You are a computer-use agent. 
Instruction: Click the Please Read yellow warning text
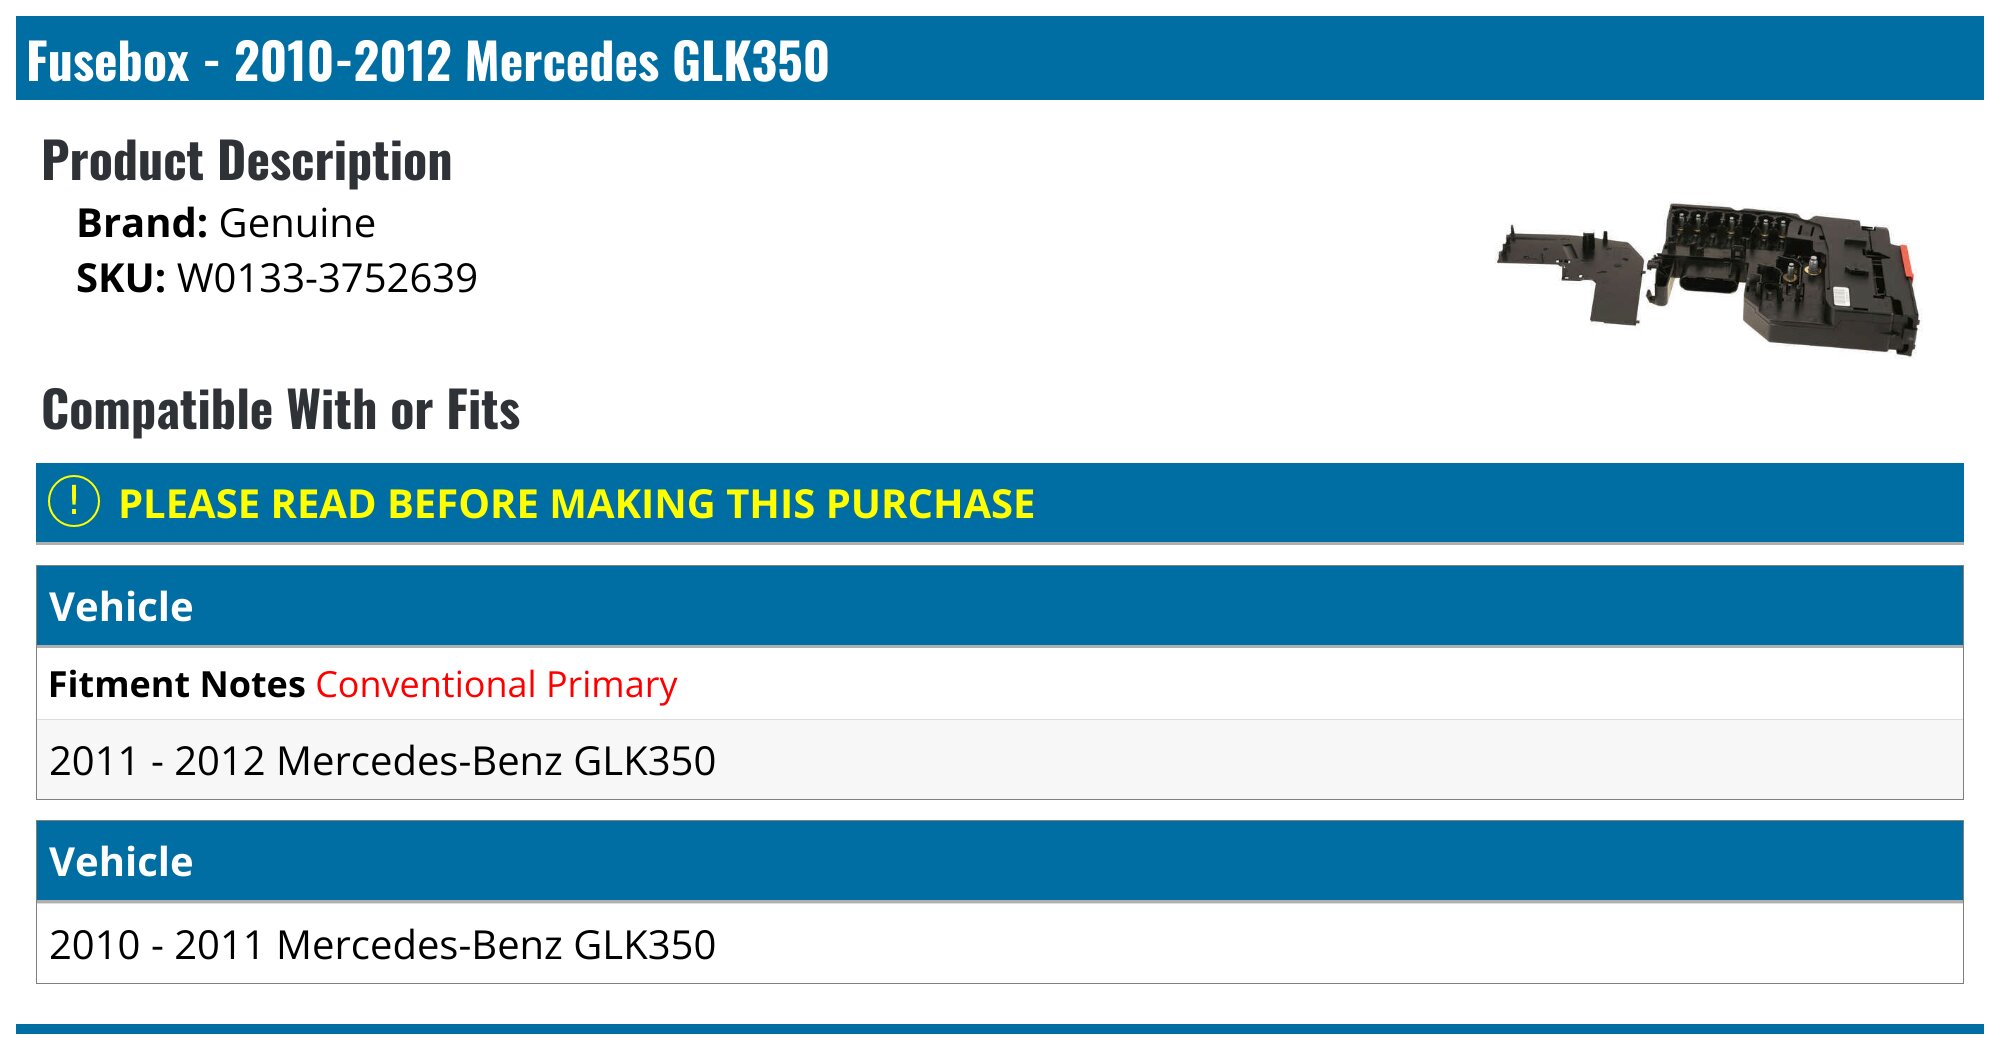pos(577,504)
